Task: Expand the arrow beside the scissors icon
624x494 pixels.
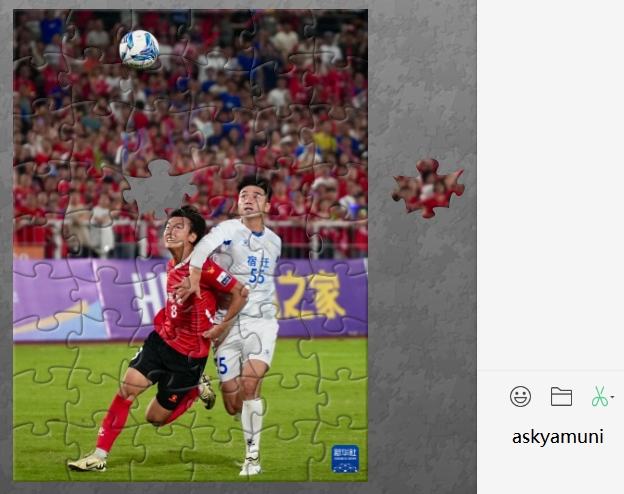Action: click(612, 397)
